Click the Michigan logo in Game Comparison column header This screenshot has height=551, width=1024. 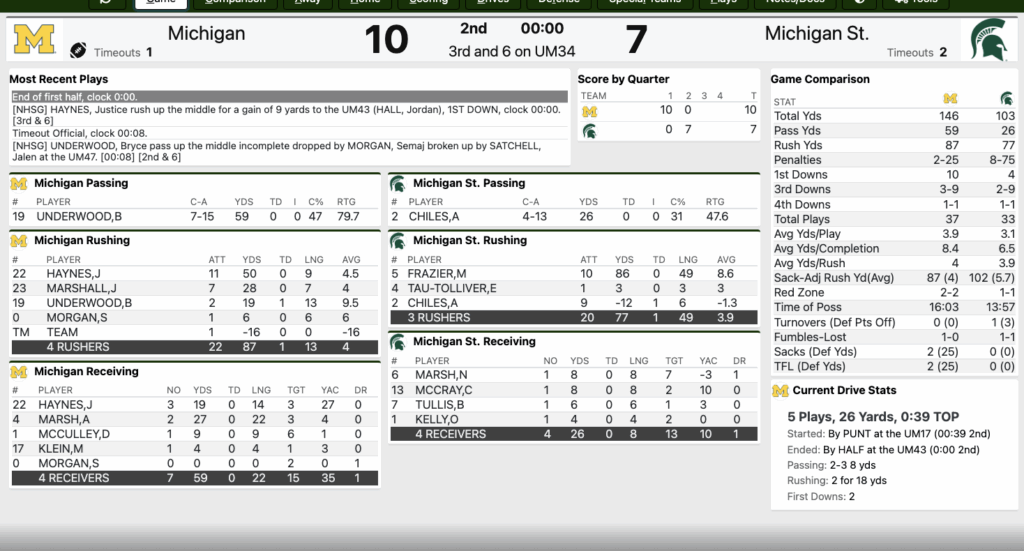(x=950, y=100)
